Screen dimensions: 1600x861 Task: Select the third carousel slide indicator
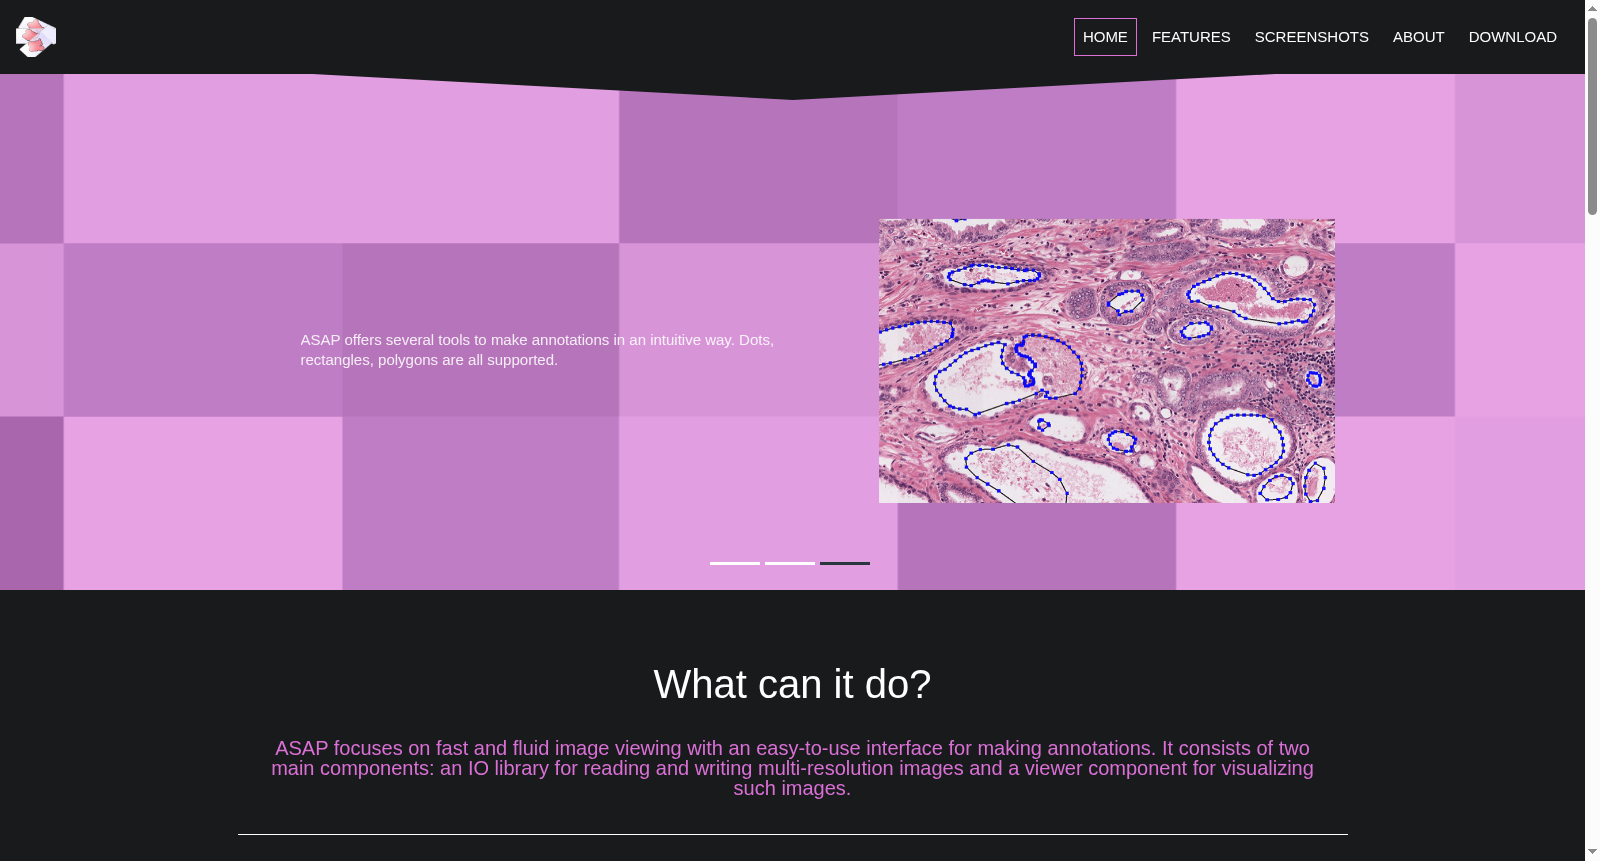click(x=845, y=563)
